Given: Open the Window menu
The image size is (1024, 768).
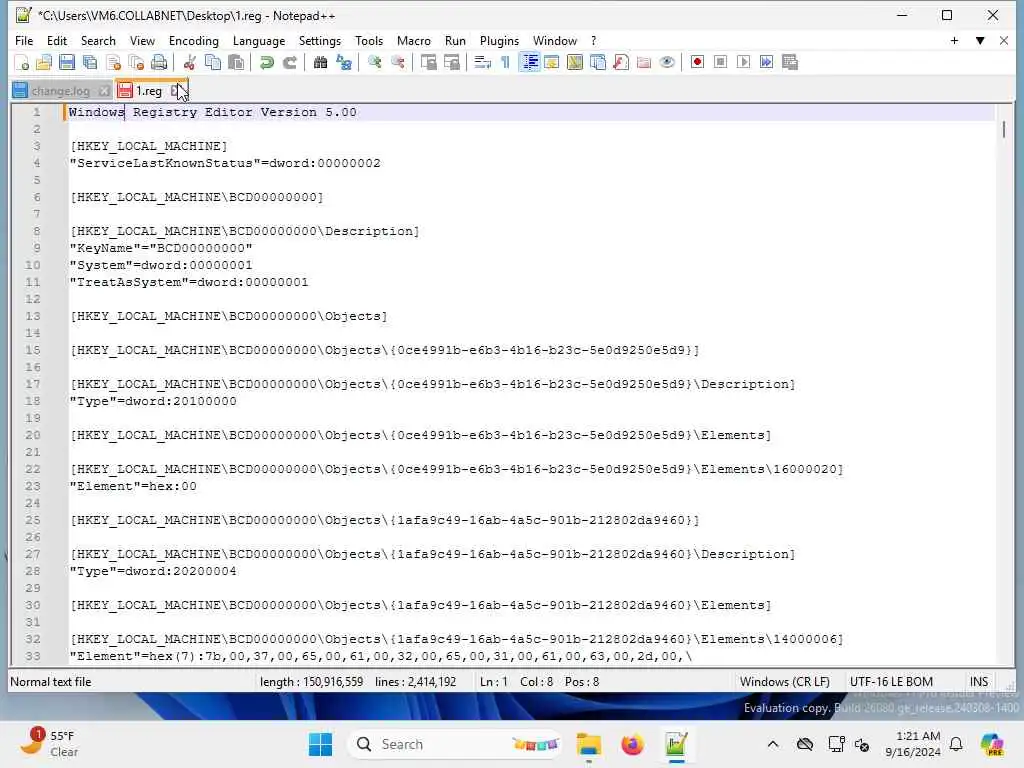Looking at the screenshot, I should [x=555, y=40].
